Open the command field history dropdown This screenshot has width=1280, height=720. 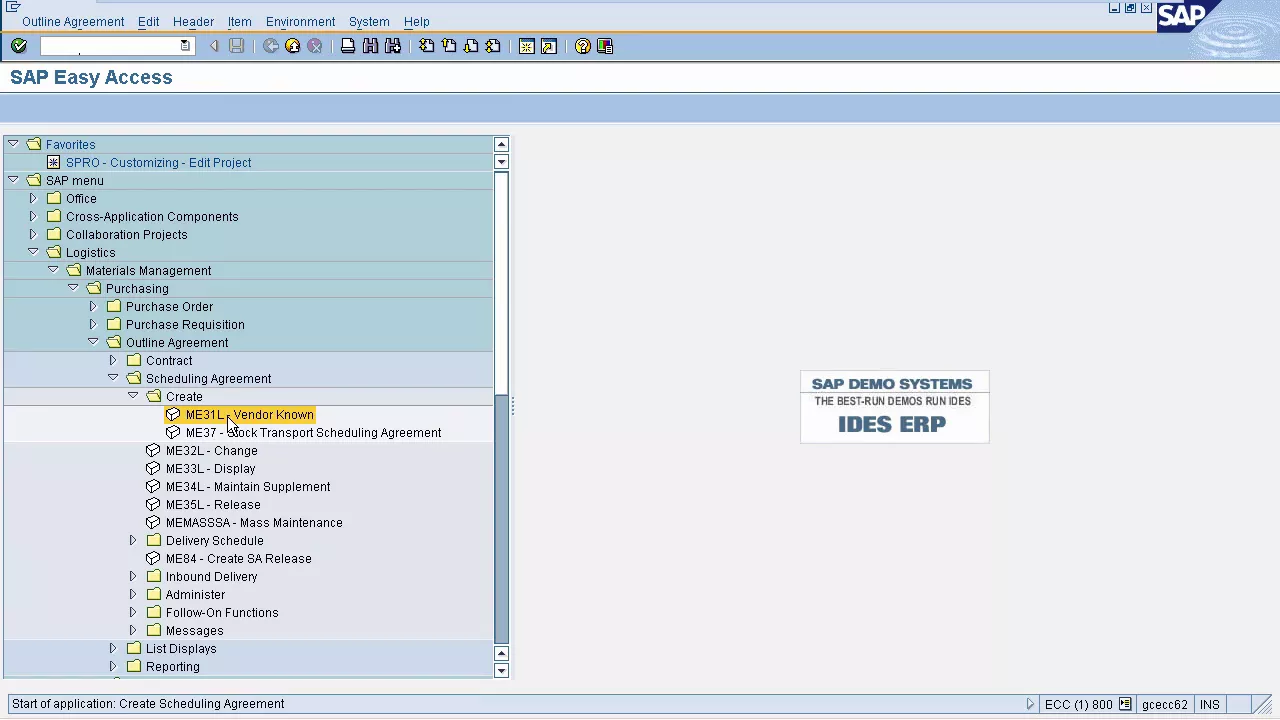click(185, 46)
